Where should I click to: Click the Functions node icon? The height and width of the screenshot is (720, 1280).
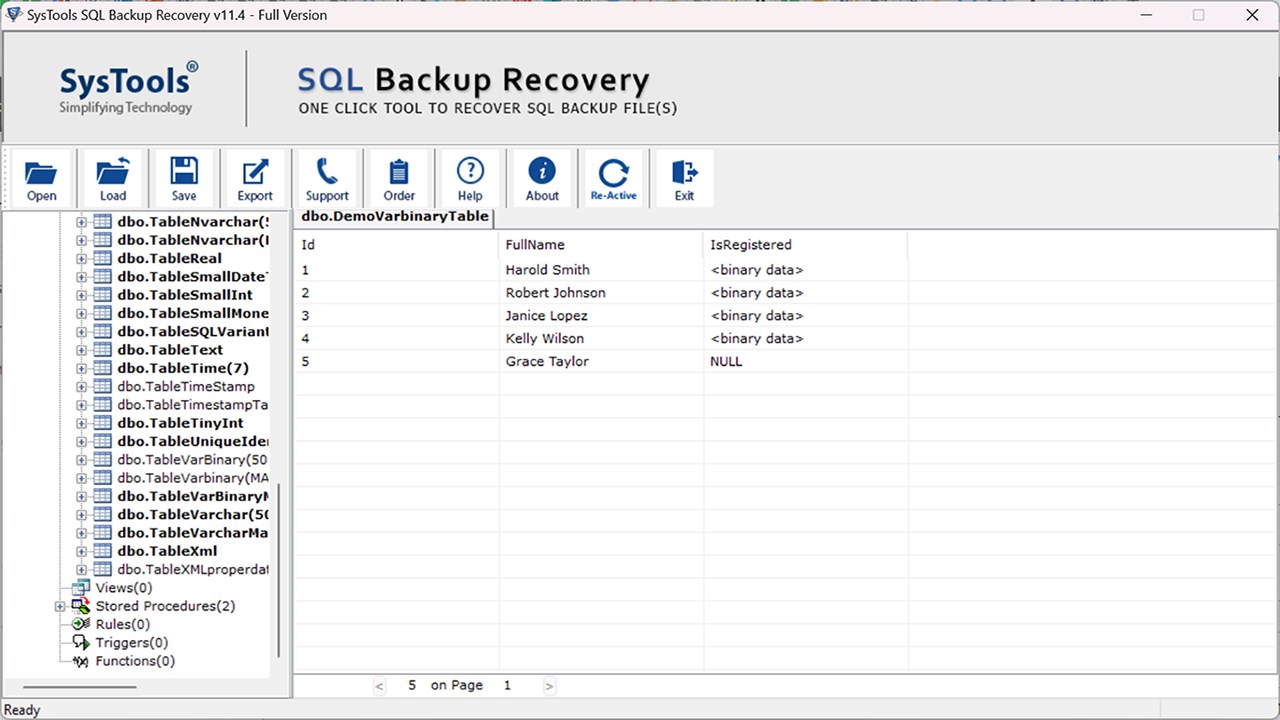pyautogui.click(x=81, y=661)
